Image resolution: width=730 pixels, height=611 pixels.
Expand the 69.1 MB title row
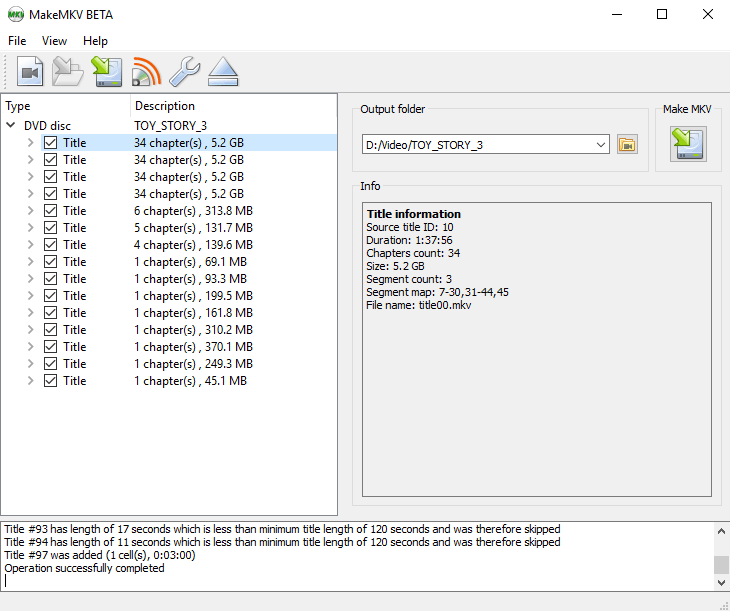tap(31, 262)
